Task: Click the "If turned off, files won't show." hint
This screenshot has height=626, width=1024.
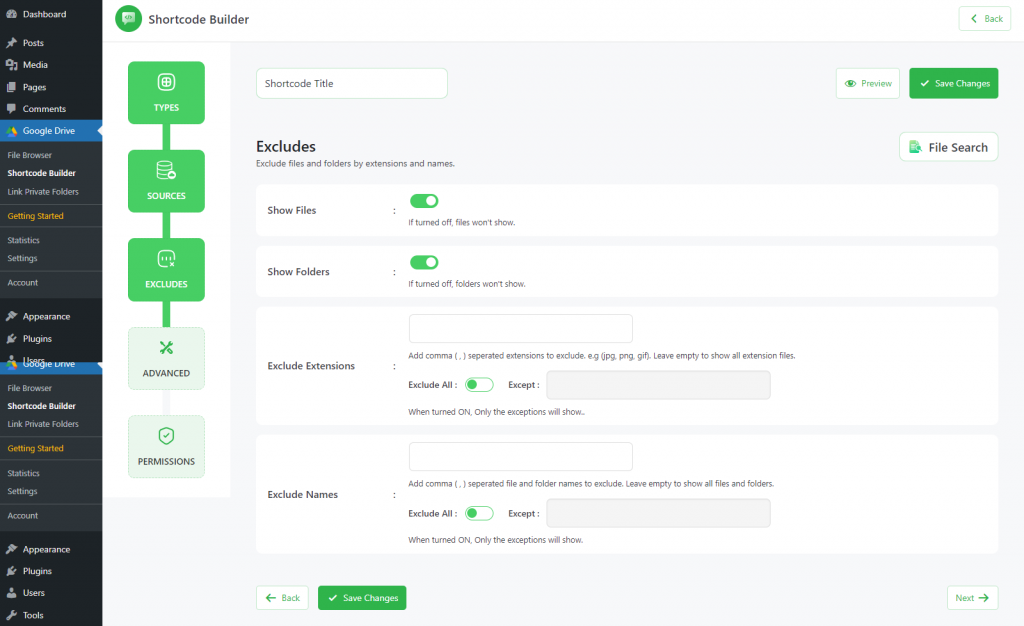Action: 462,223
